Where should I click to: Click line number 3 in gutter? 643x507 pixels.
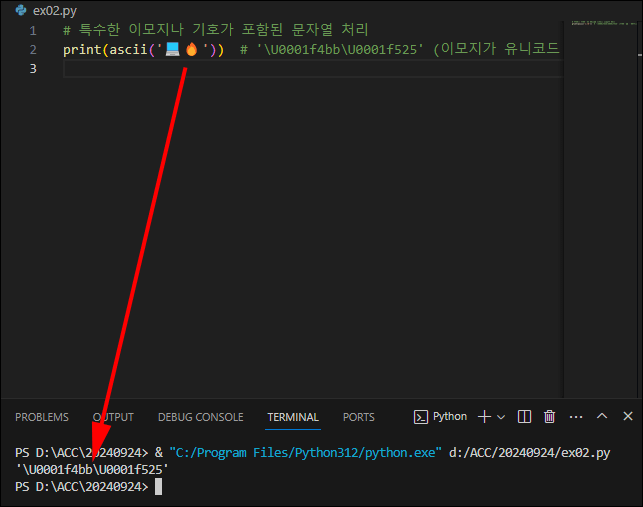pos(33,69)
